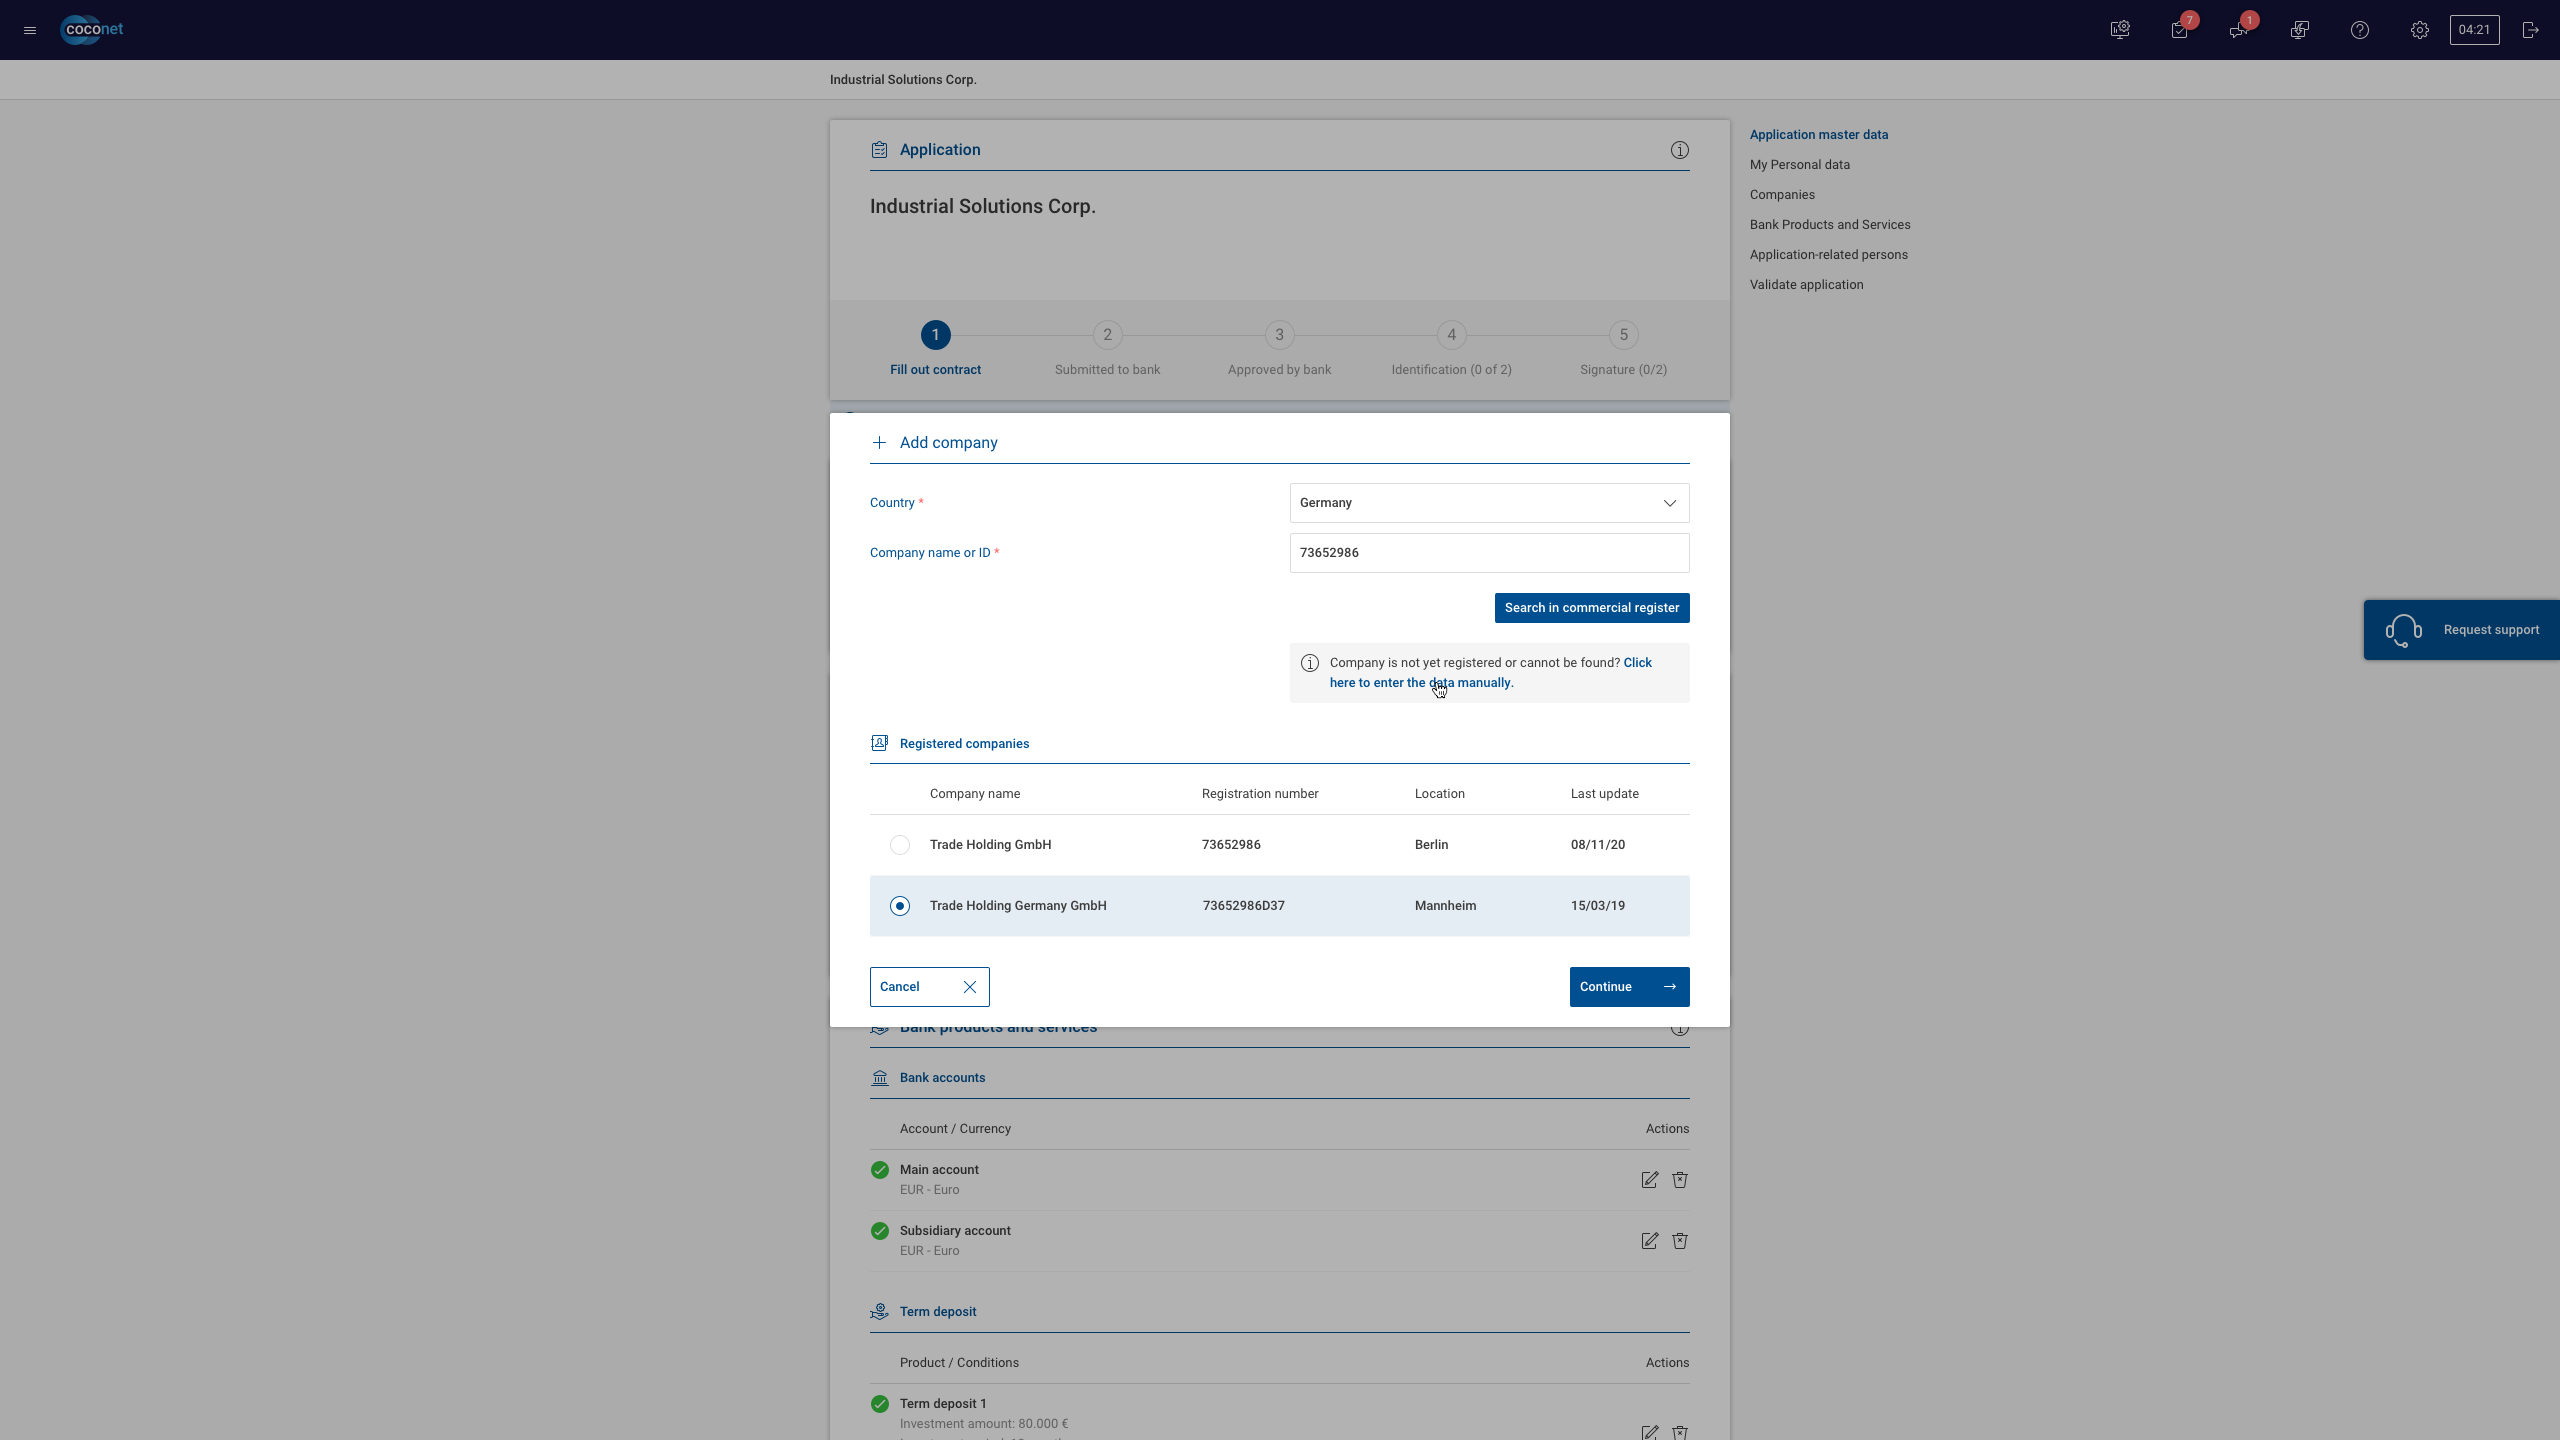This screenshot has height=1440, width=2560.
Task: Open tasks icon with 7 badge
Action: tap(2180, 30)
